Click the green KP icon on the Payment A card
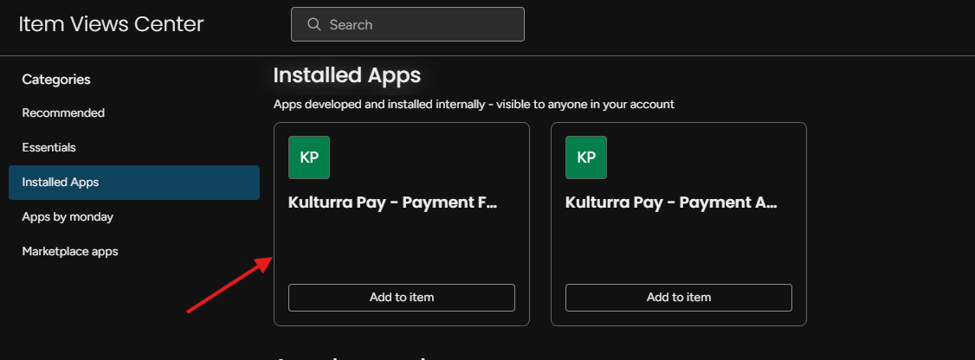The width and height of the screenshot is (975, 360). [586, 158]
